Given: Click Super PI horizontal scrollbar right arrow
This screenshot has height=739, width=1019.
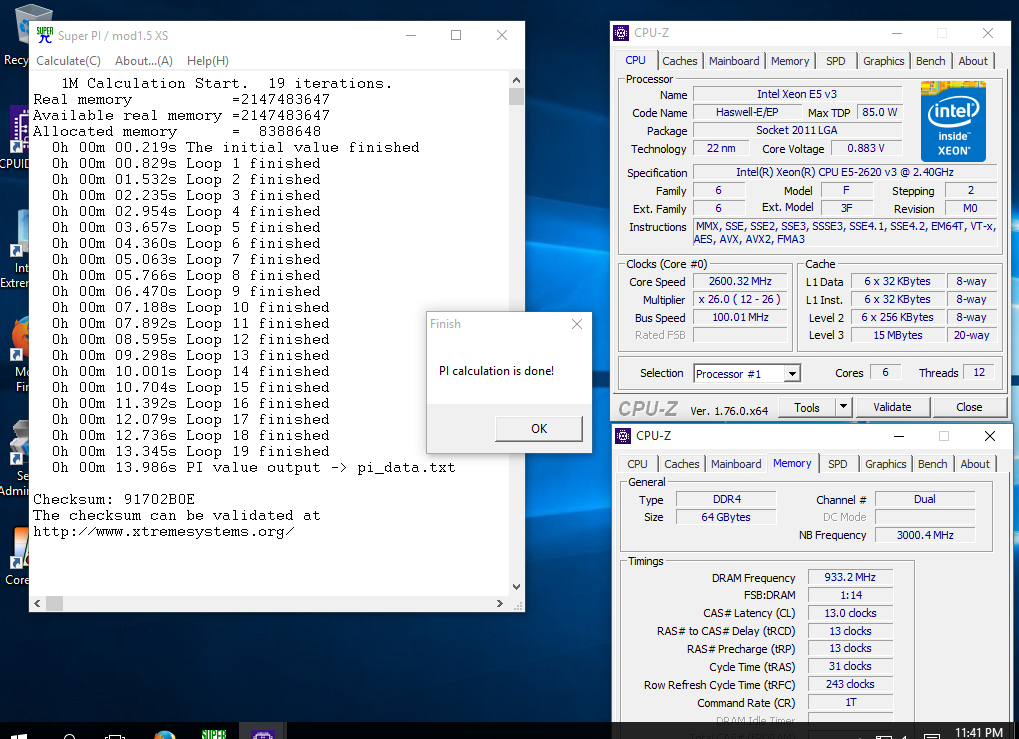Looking at the screenshot, I should click(500, 603).
